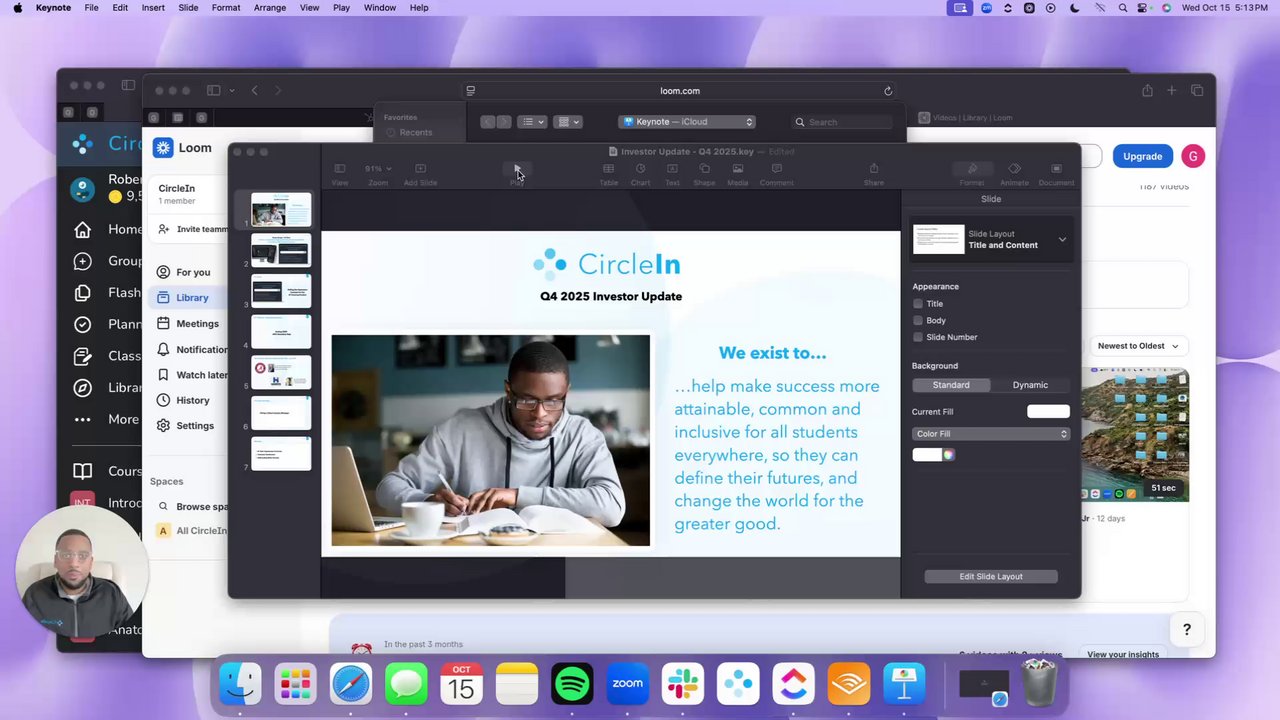Click the Safari new tab plus icon
This screenshot has width=1280, height=720.
1172,91
